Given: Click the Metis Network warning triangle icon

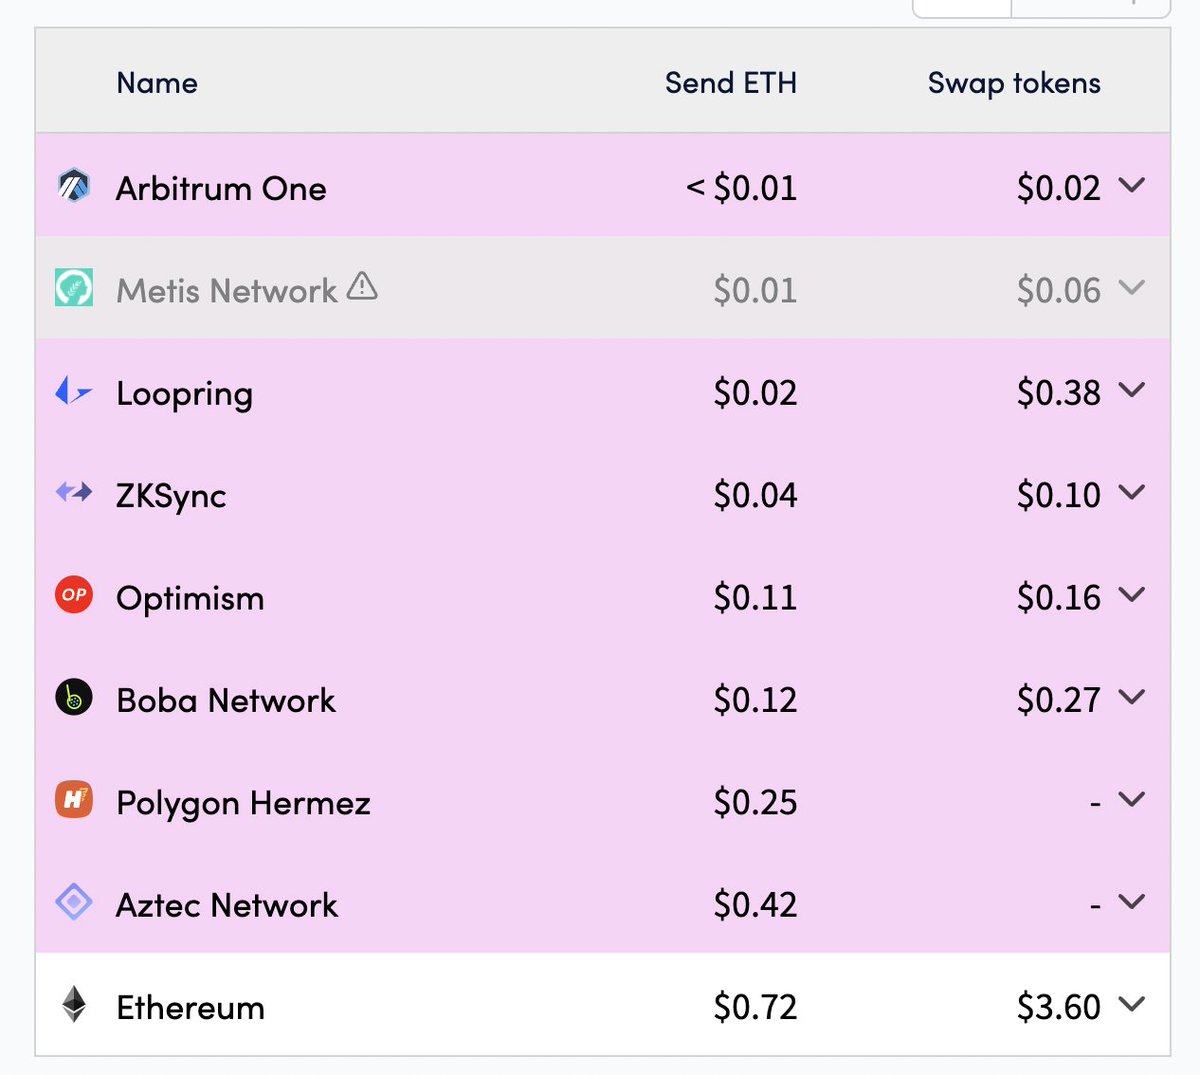Looking at the screenshot, I should [362, 287].
